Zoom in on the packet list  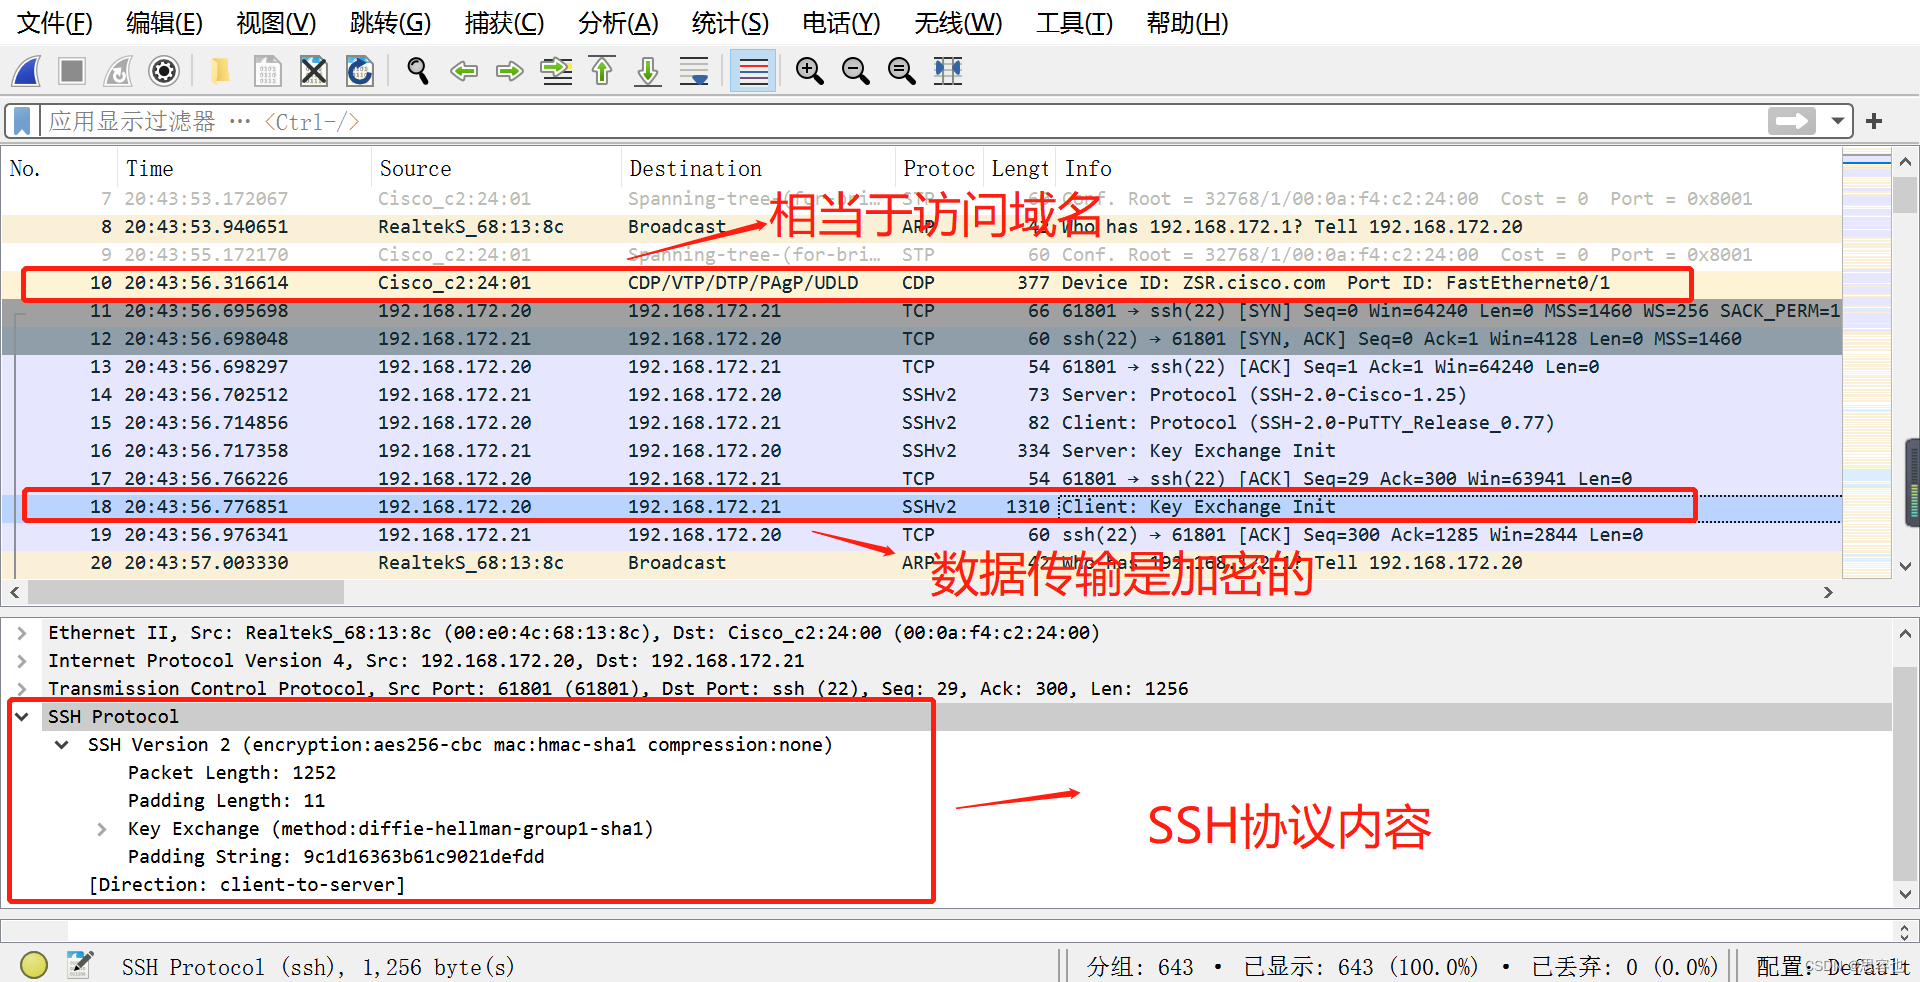(x=809, y=71)
